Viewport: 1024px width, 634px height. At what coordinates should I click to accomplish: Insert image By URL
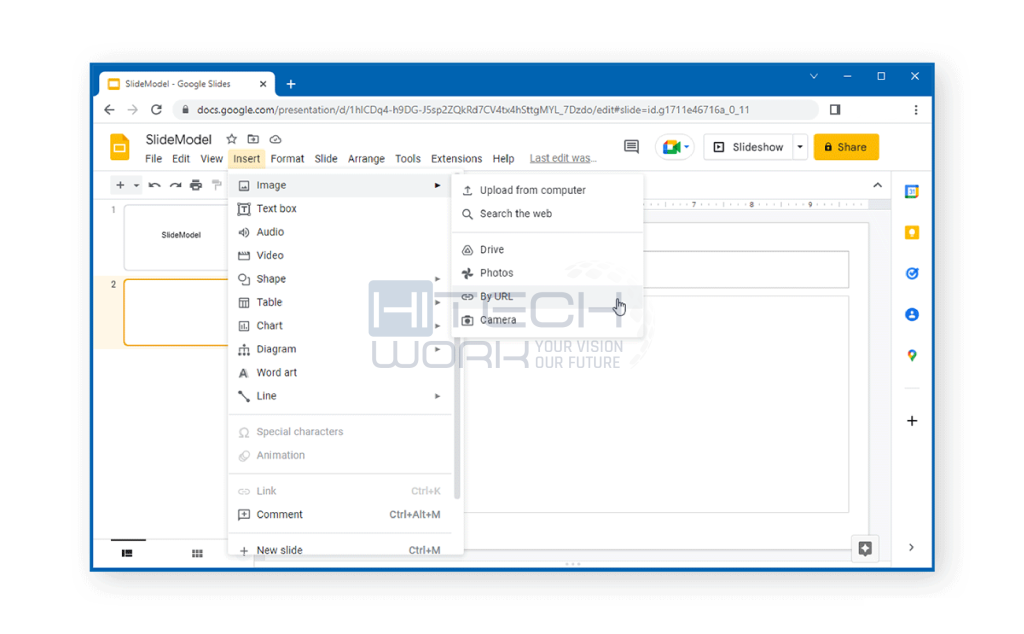click(547, 296)
